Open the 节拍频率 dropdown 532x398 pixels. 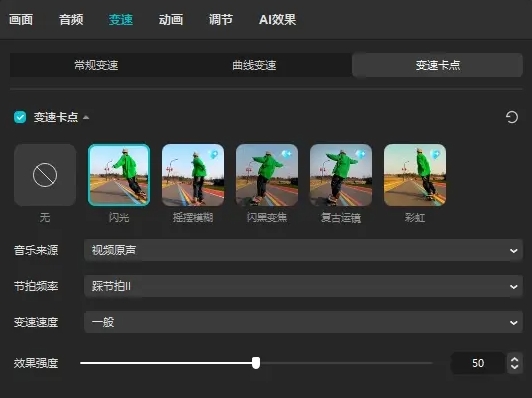pos(303,286)
